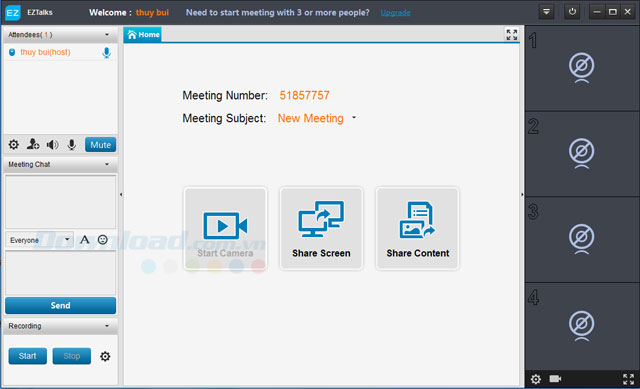Toggle the microphone icon beside Mute button
Screen dimensions: 640x389
tap(72, 144)
